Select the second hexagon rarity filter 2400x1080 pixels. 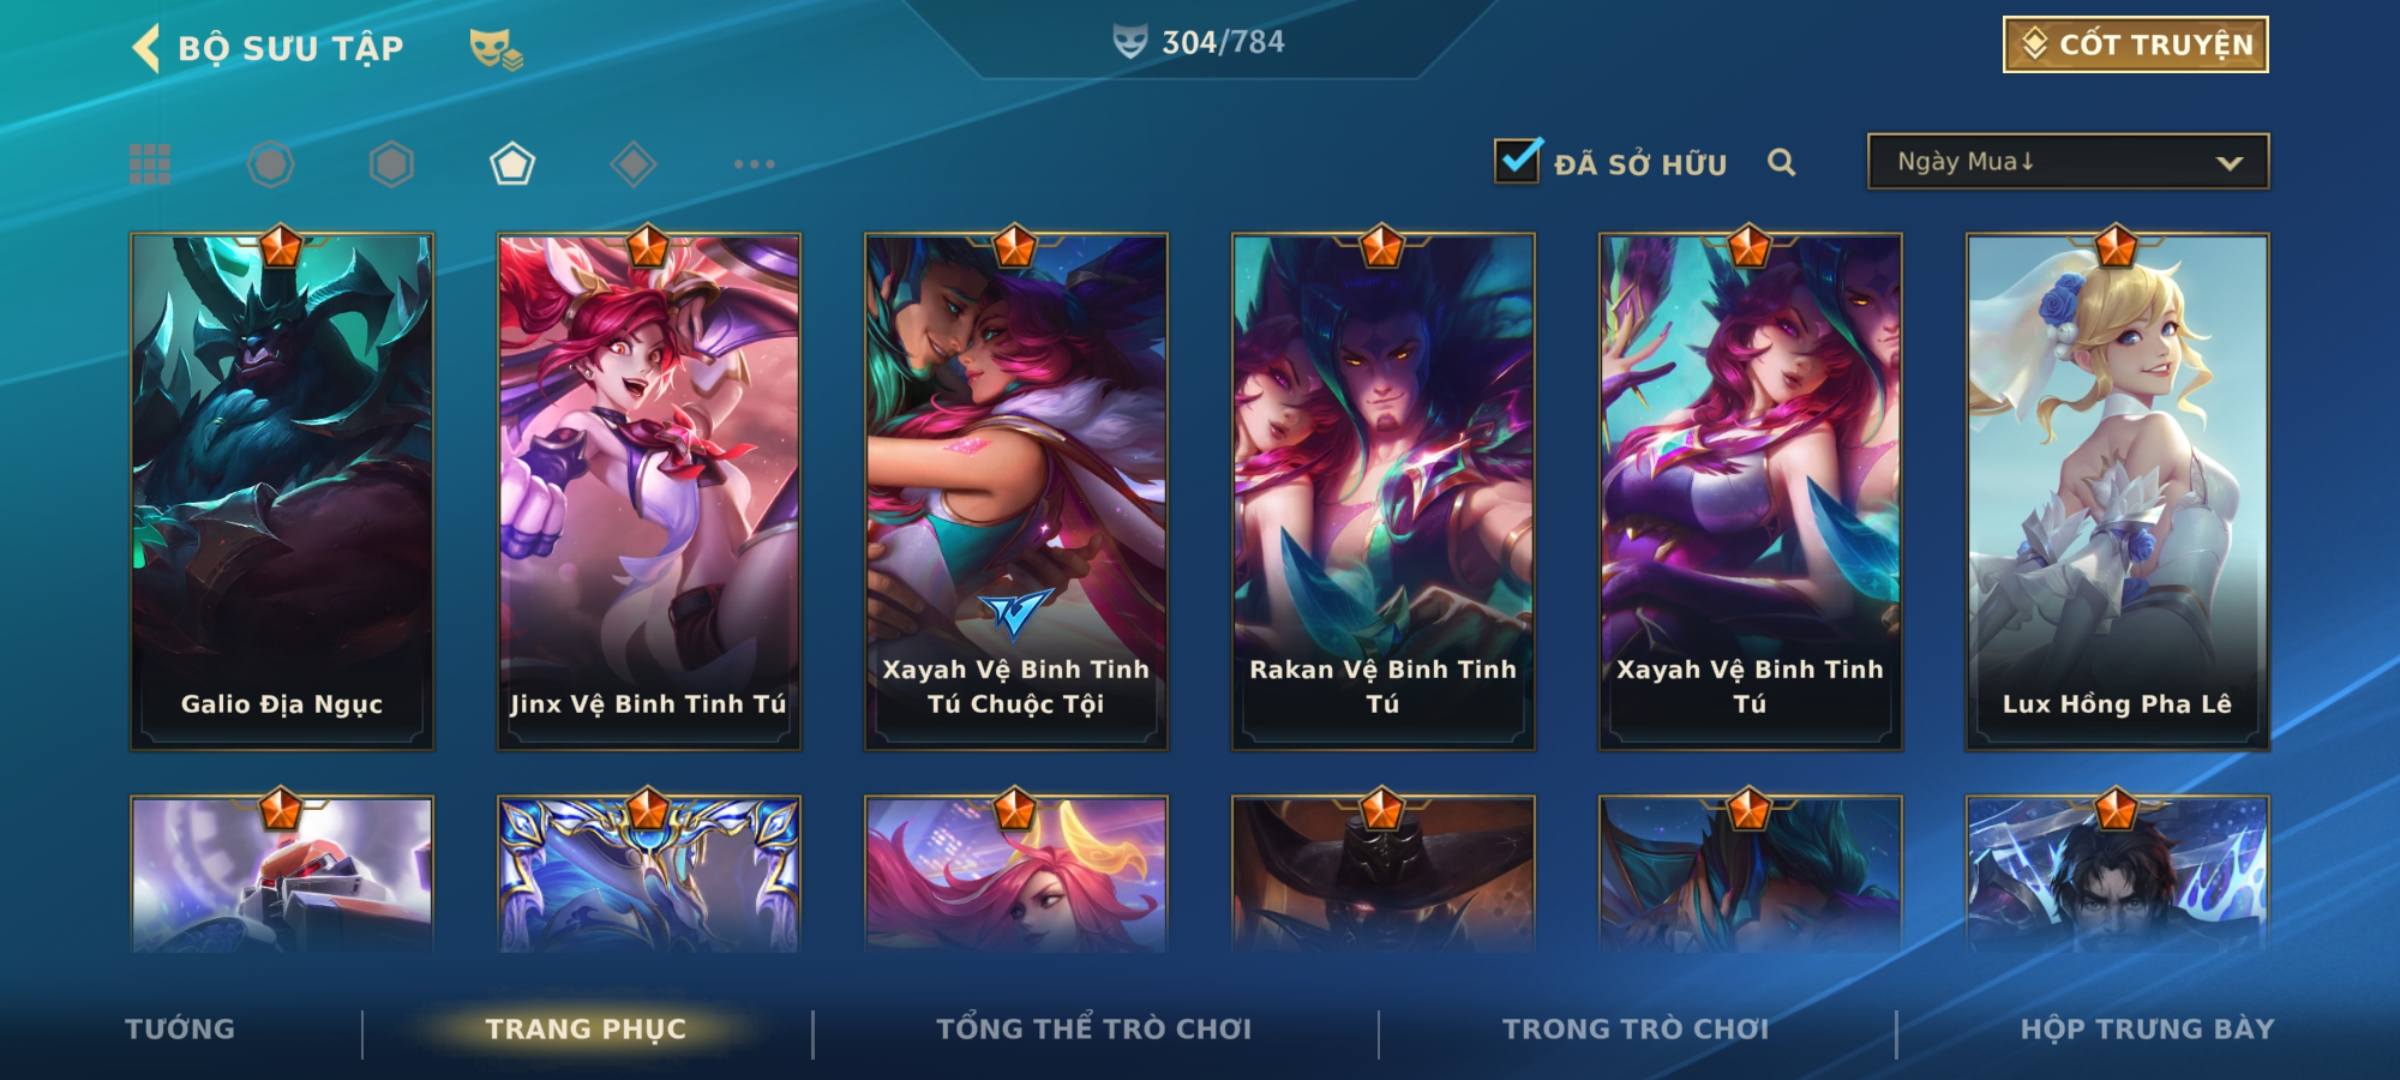pos(391,164)
